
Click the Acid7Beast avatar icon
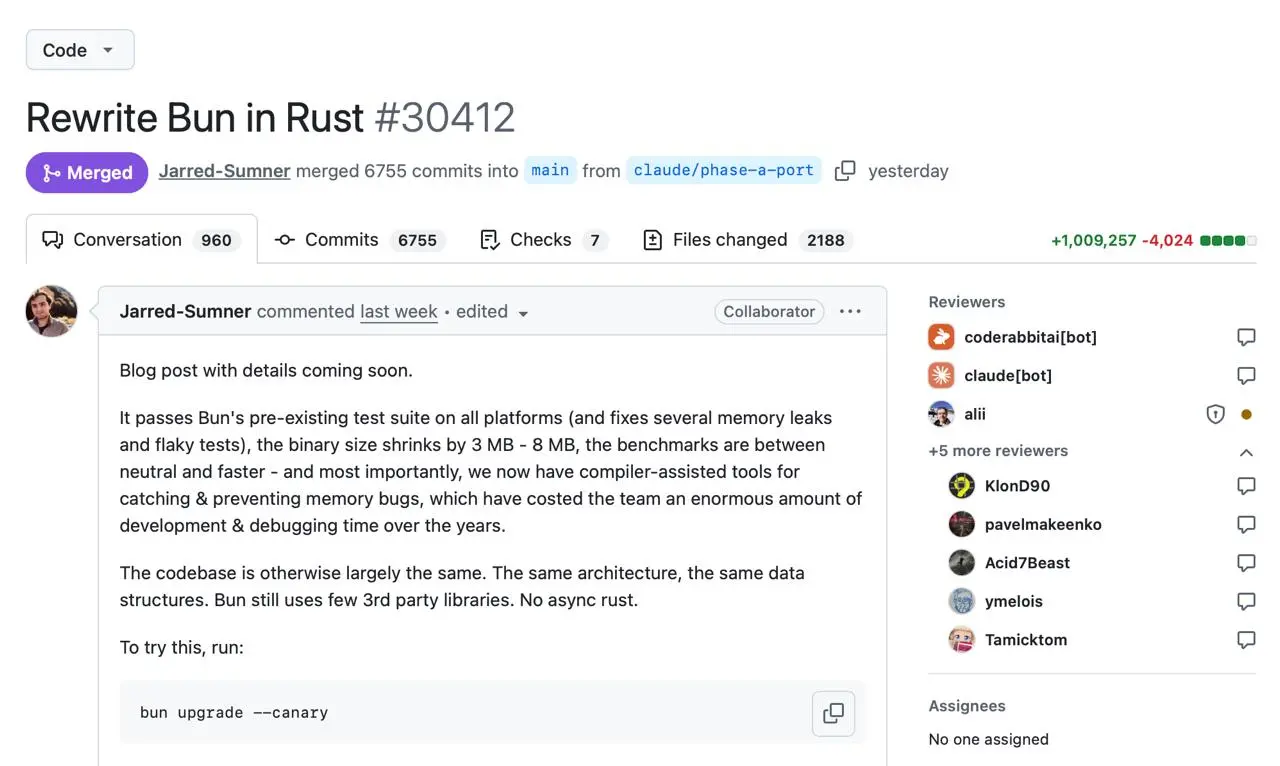point(961,563)
